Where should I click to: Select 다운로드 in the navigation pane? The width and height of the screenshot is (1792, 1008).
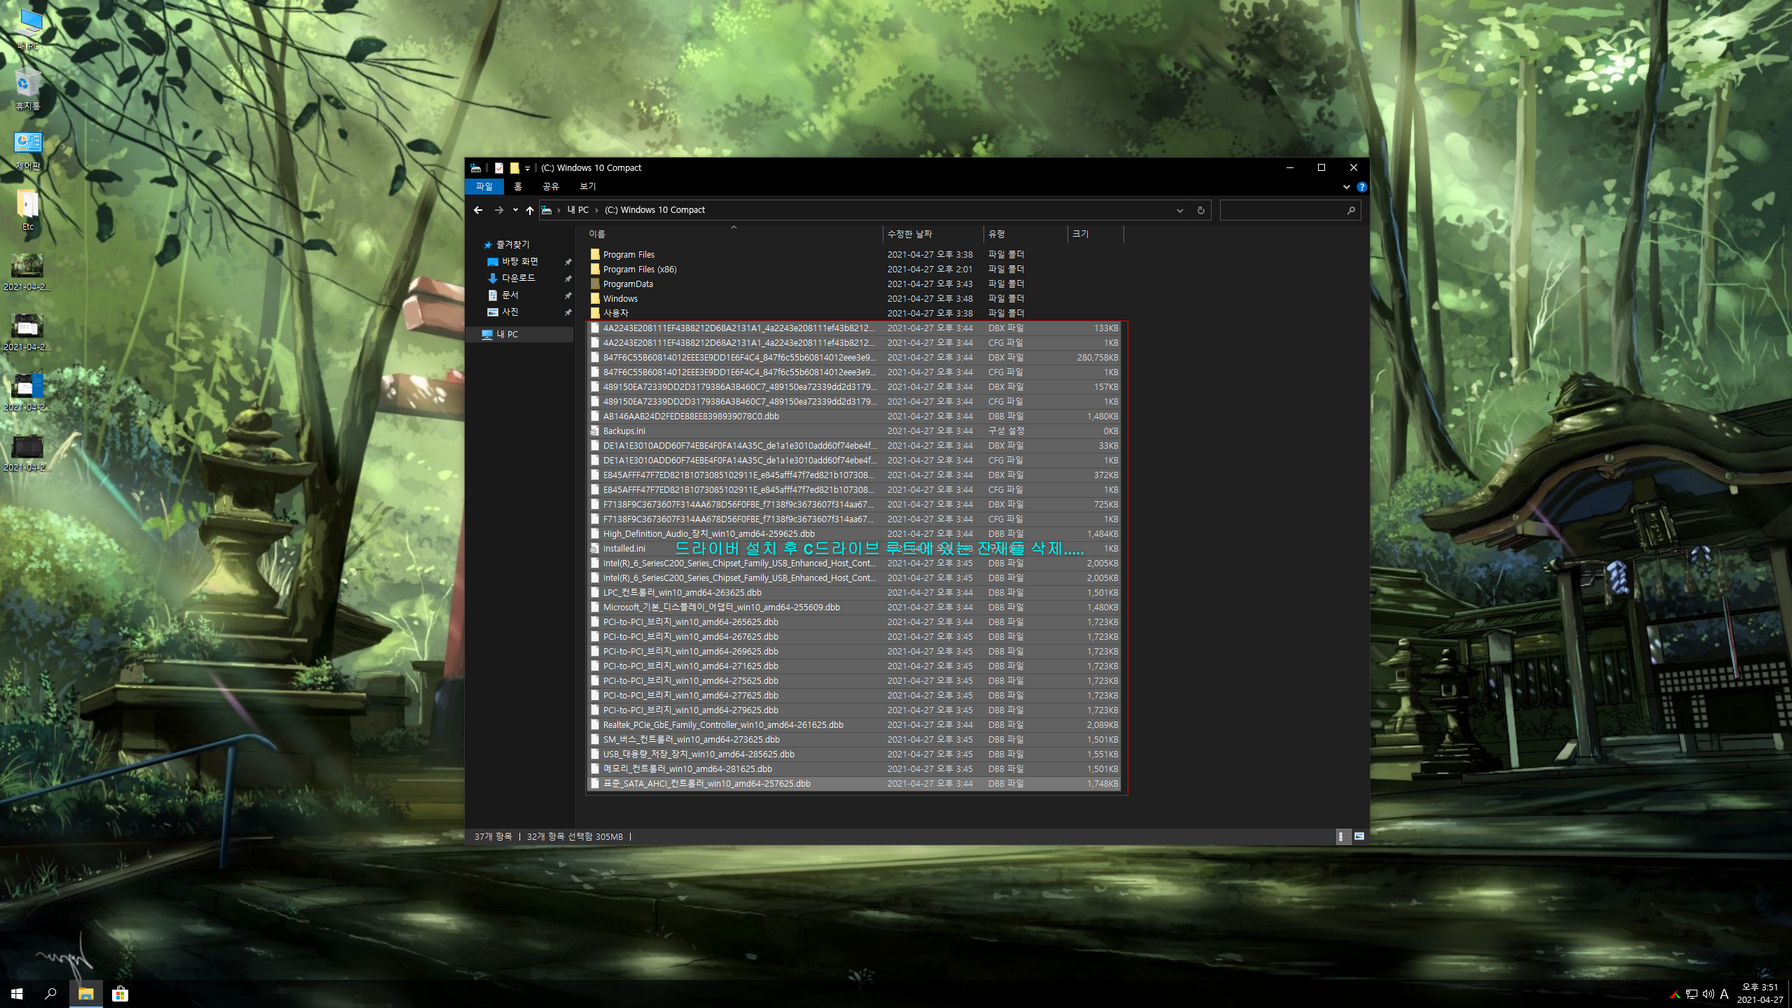pos(518,278)
